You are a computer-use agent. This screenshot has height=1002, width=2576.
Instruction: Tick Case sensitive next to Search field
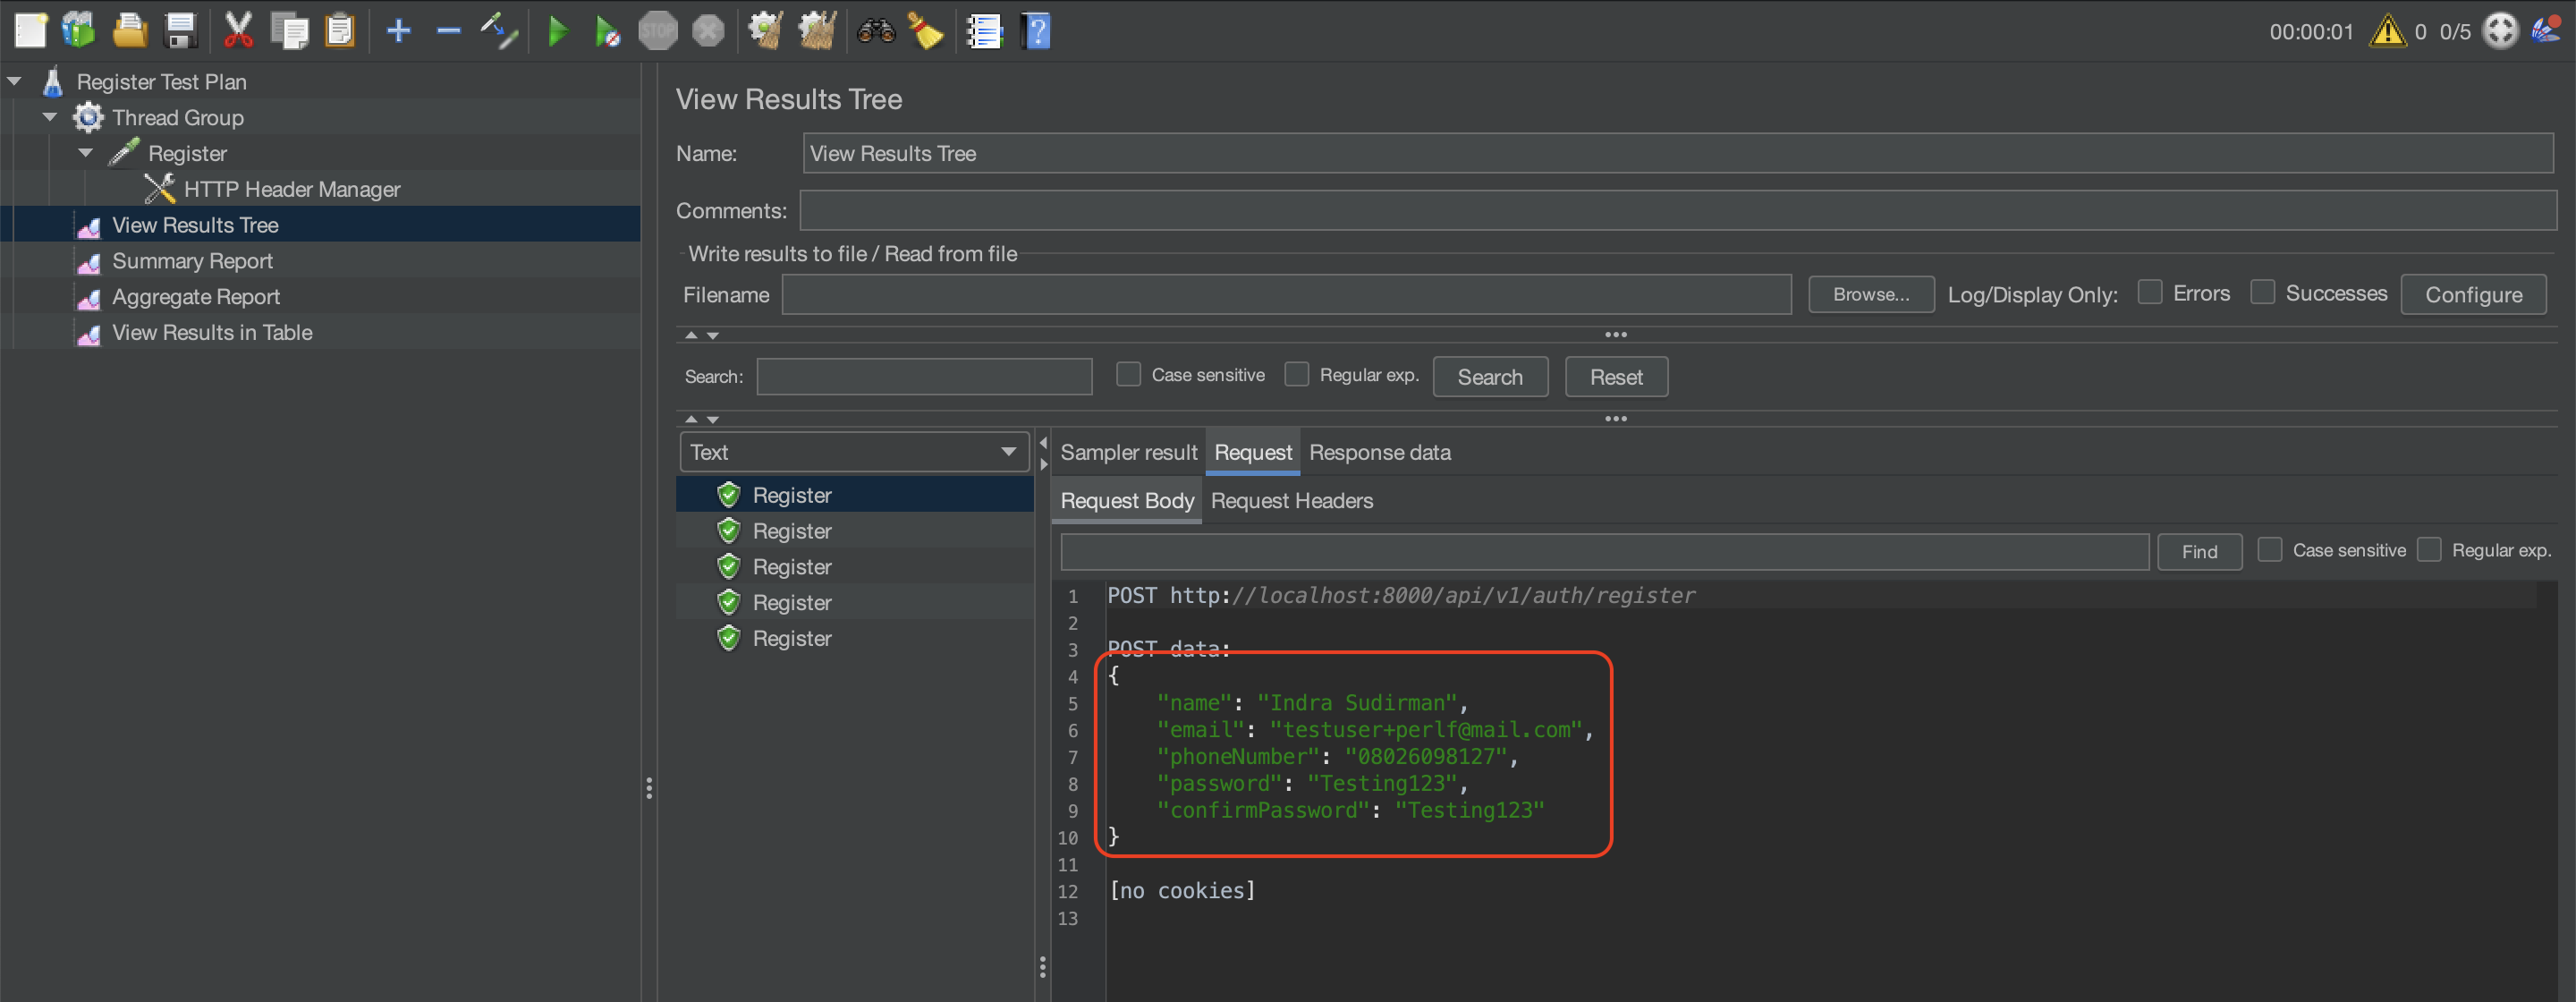point(1128,375)
